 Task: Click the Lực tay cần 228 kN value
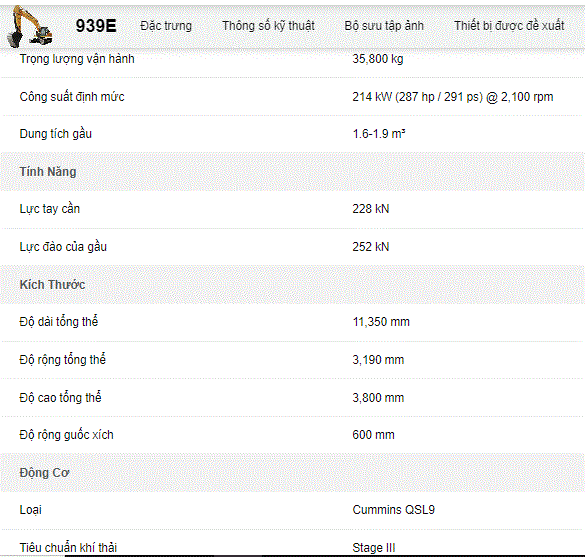coord(370,209)
